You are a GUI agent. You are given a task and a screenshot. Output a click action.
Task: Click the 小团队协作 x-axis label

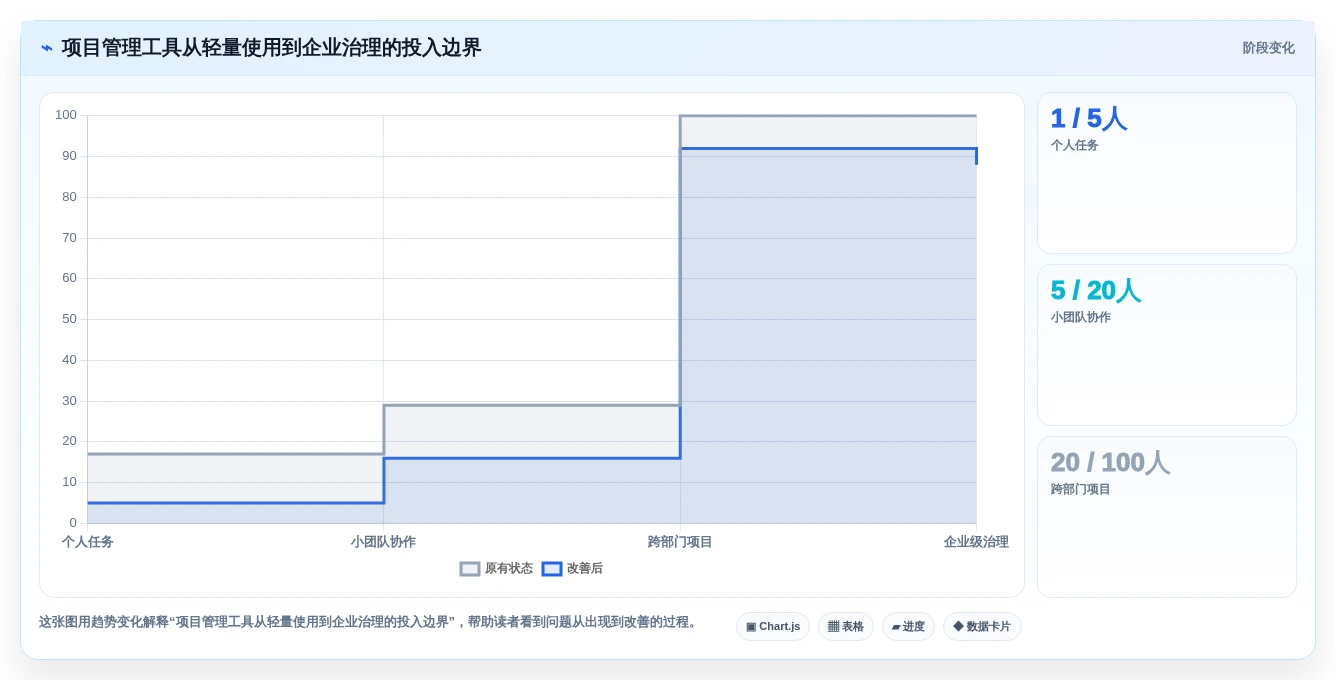(x=383, y=542)
